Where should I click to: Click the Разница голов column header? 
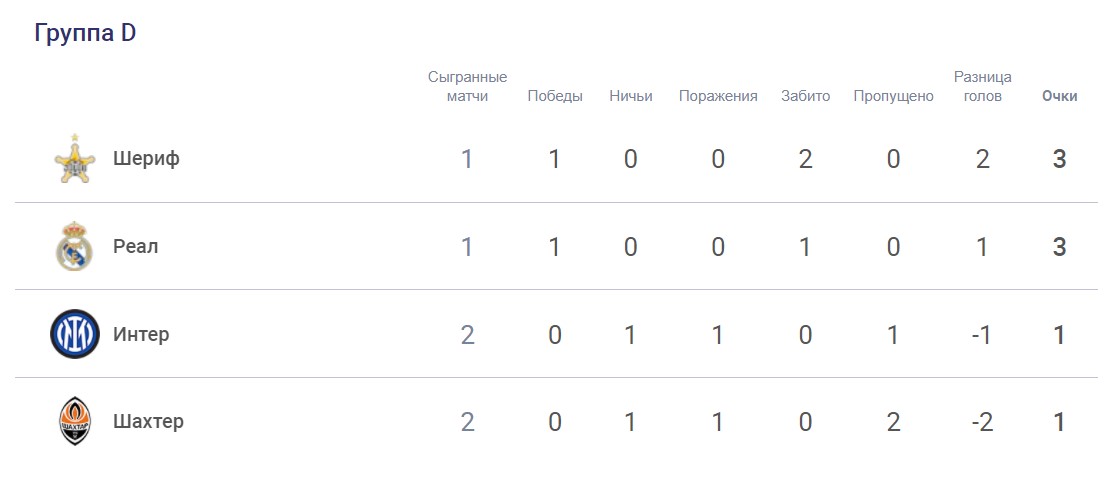pyautogui.click(x=982, y=87)
